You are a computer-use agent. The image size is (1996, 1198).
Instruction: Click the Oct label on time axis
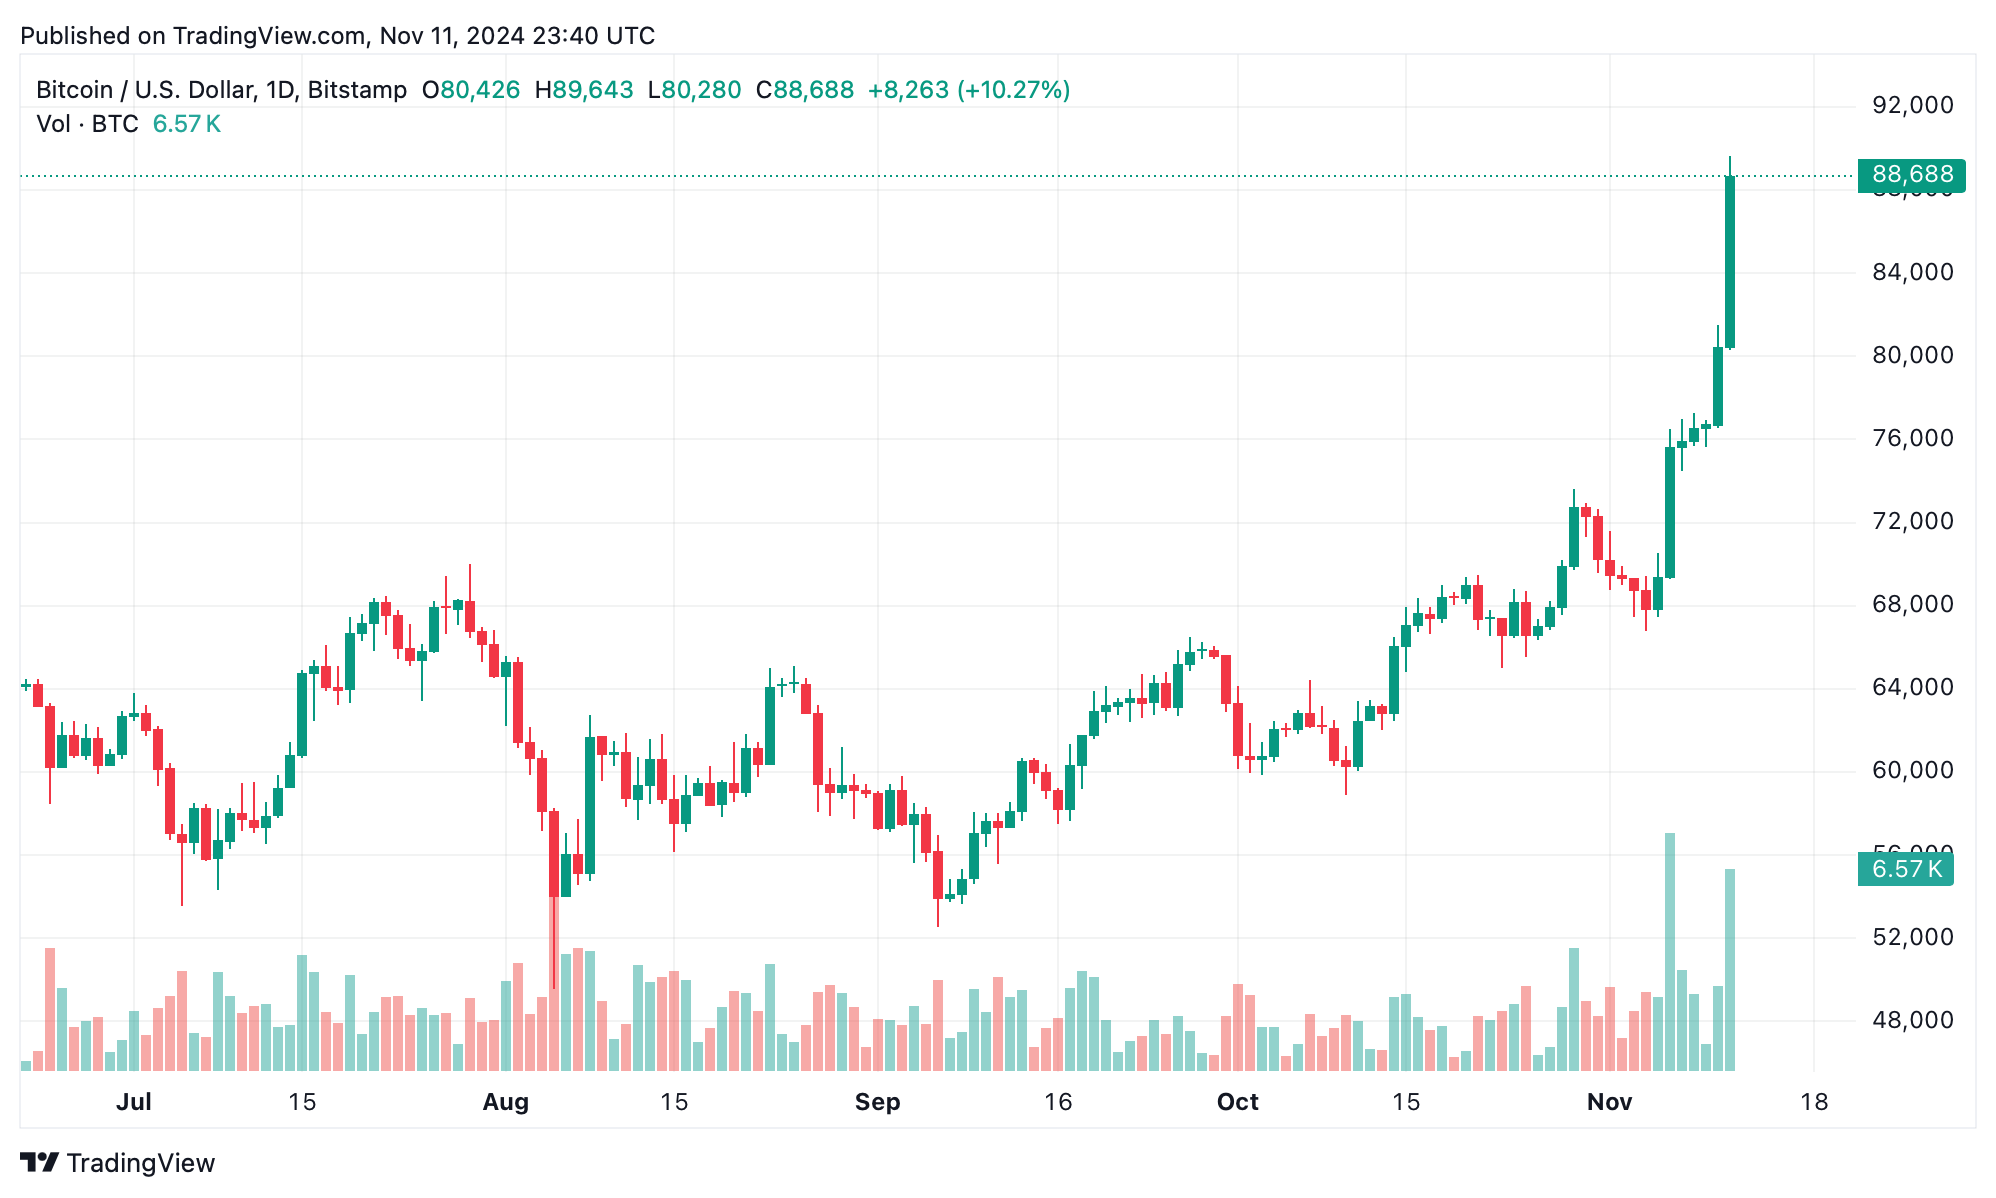pos(1238,1102)
